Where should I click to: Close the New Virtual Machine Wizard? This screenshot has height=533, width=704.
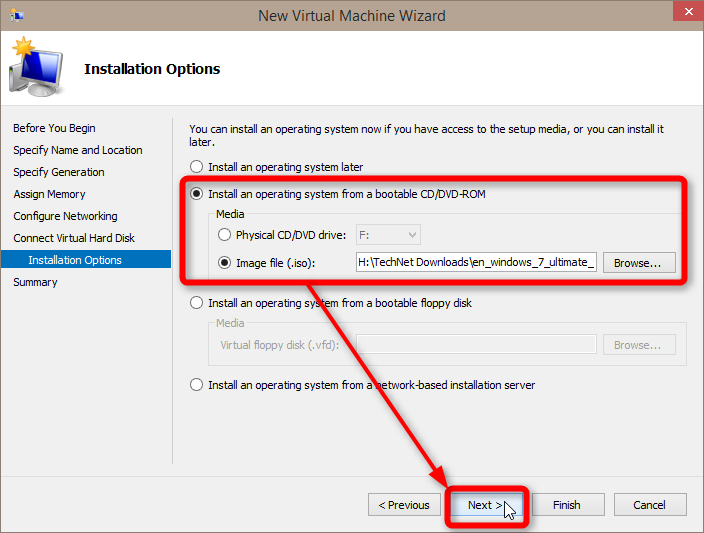coord(688,11)
